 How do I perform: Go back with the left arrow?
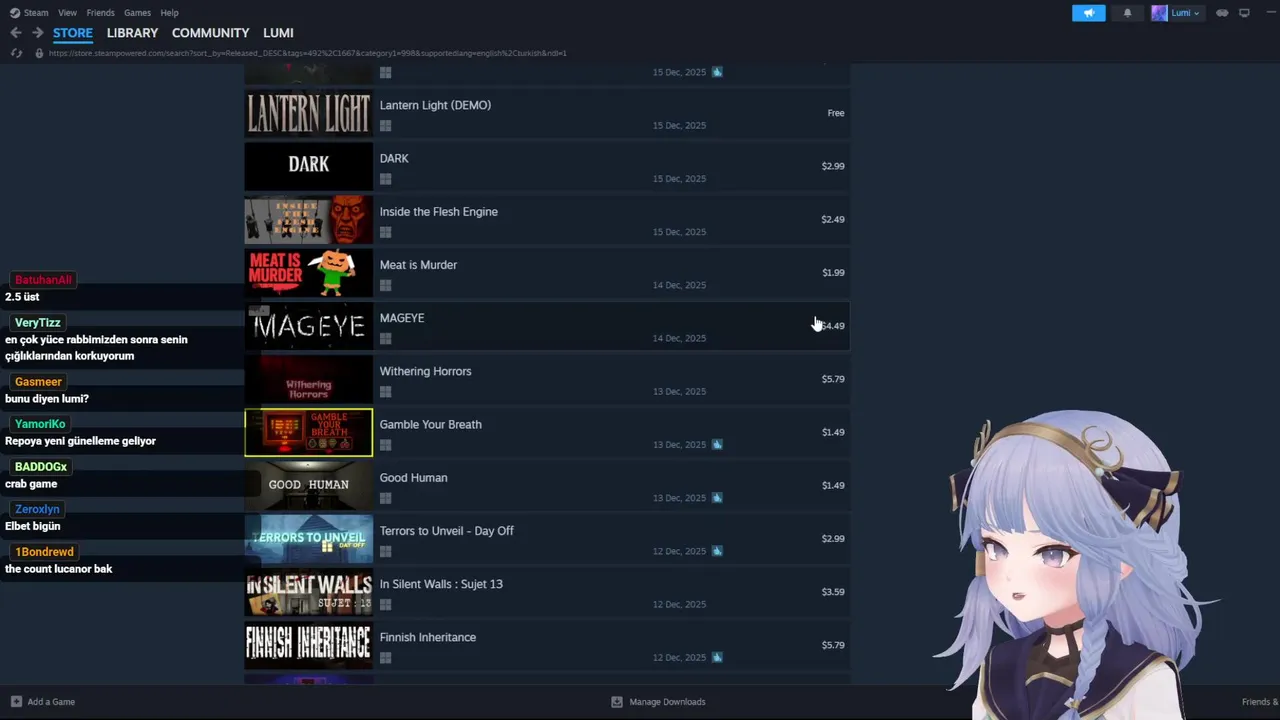pyautogui.click(x=16, y=33)
